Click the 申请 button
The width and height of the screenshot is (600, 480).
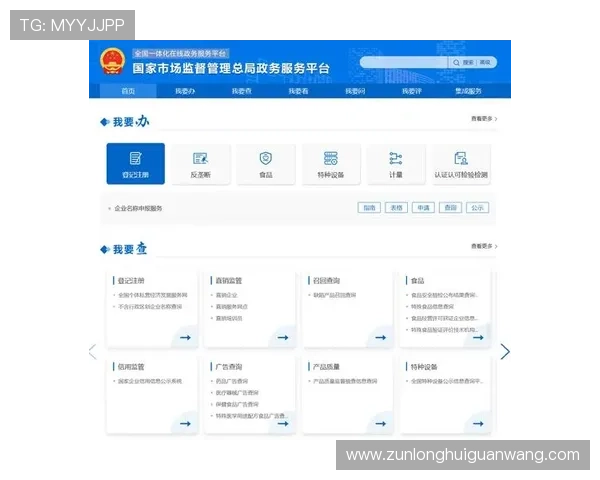(424, 207)
